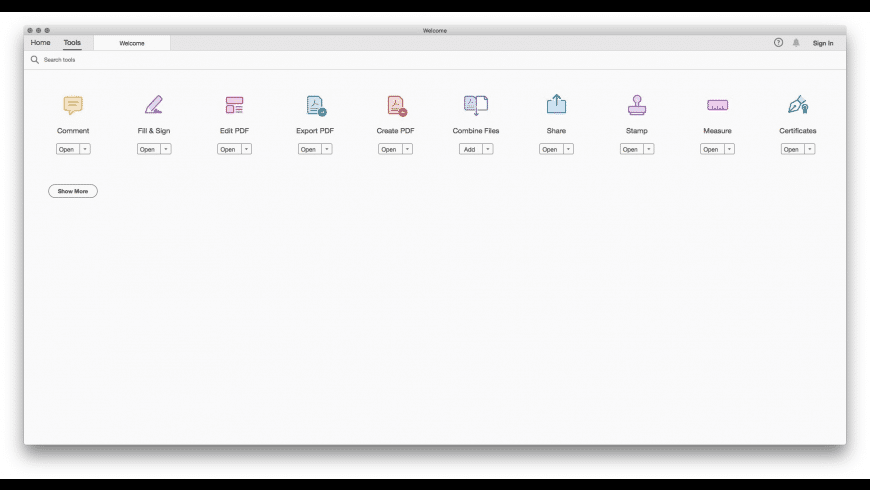Open the Export PDF tool button
This screenshot has height=490, width=870.
click(310, 149)
